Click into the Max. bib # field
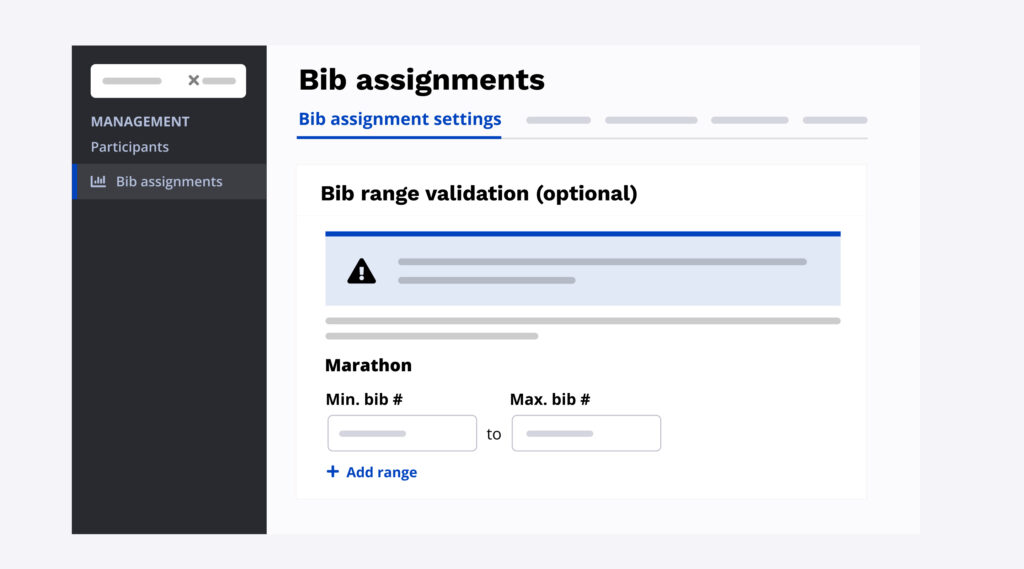Image resolution: width=1024 pixels, height=569 pixels. point(586,434)
